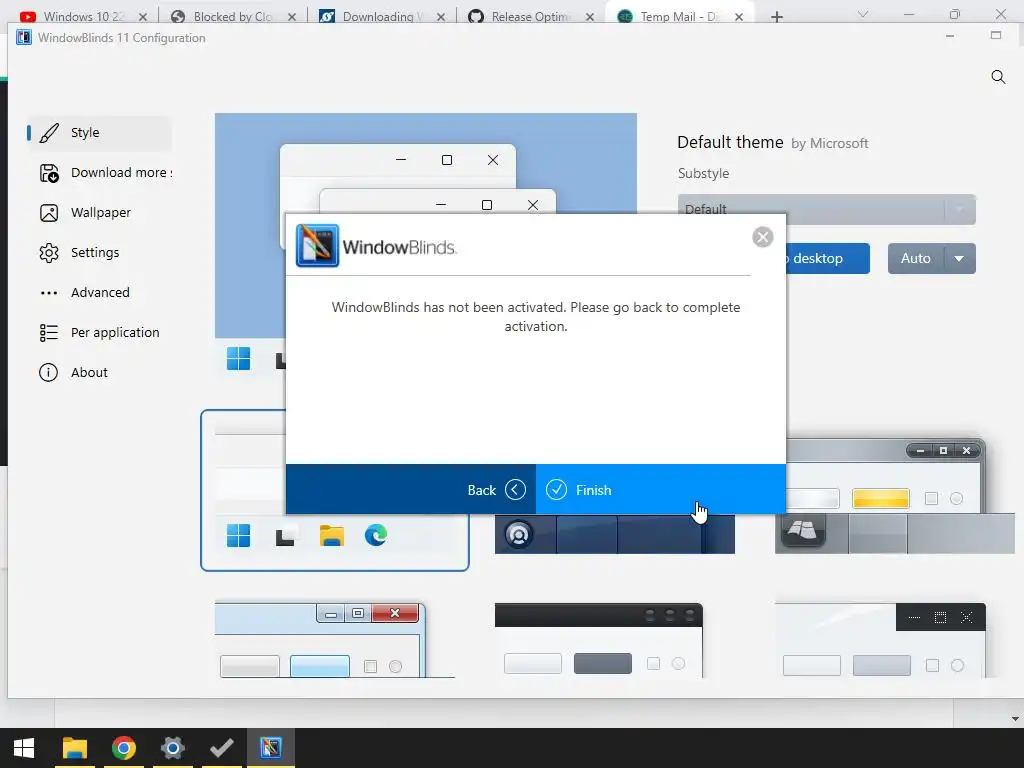Go to Wallpaper section
The width and height of the screenshot is (1024, 768).
[99, 213]
